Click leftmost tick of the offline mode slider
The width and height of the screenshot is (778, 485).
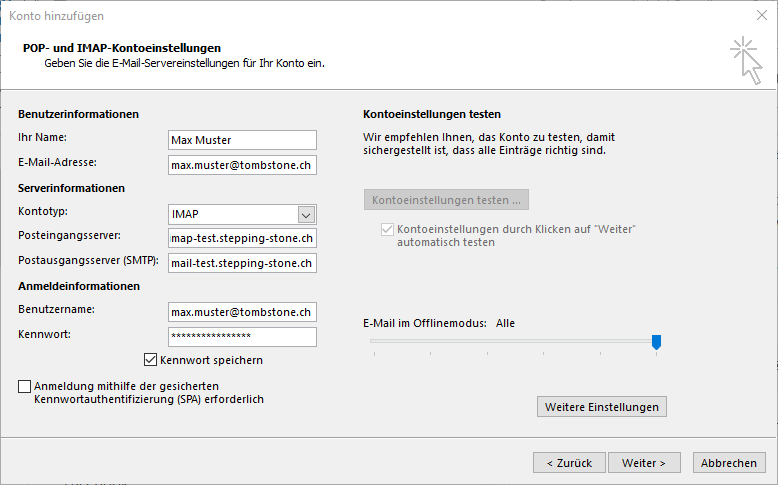(373, 353)
